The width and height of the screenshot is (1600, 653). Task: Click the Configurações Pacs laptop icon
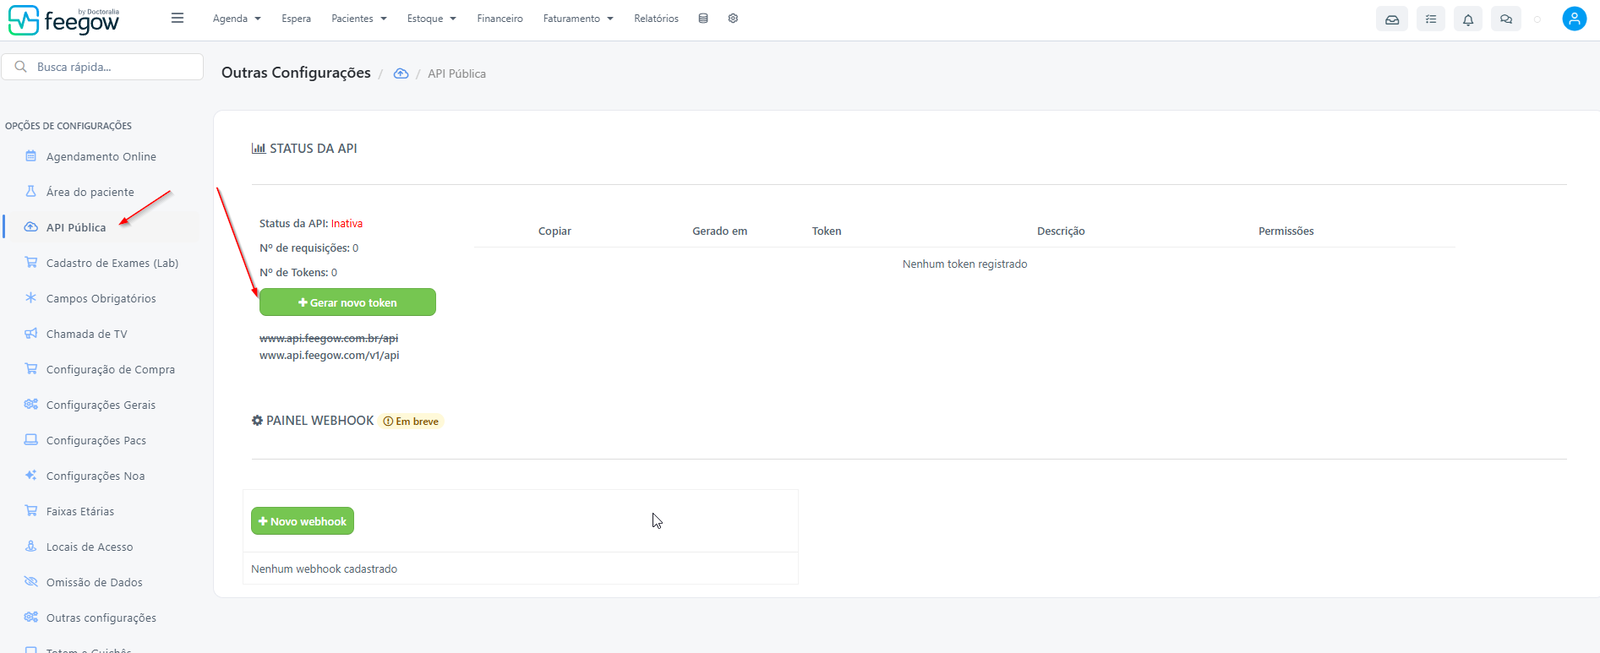click(31, 440)
